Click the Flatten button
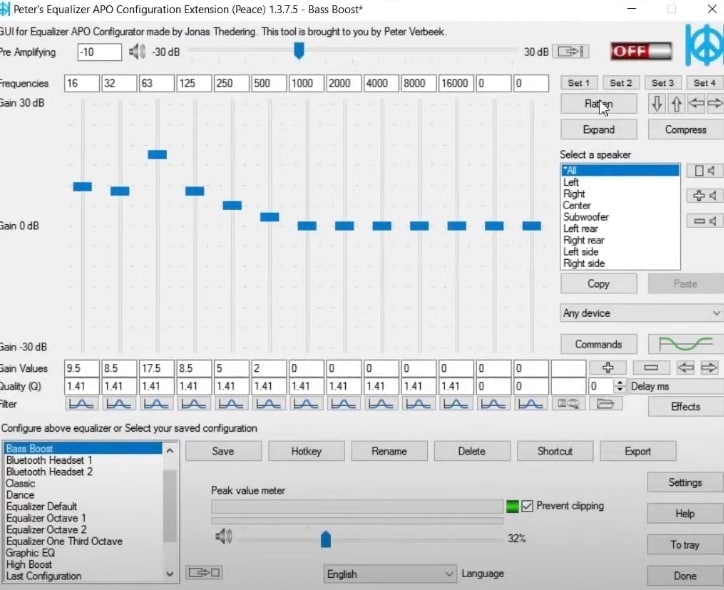724x590 pixels. coord(598,104)
